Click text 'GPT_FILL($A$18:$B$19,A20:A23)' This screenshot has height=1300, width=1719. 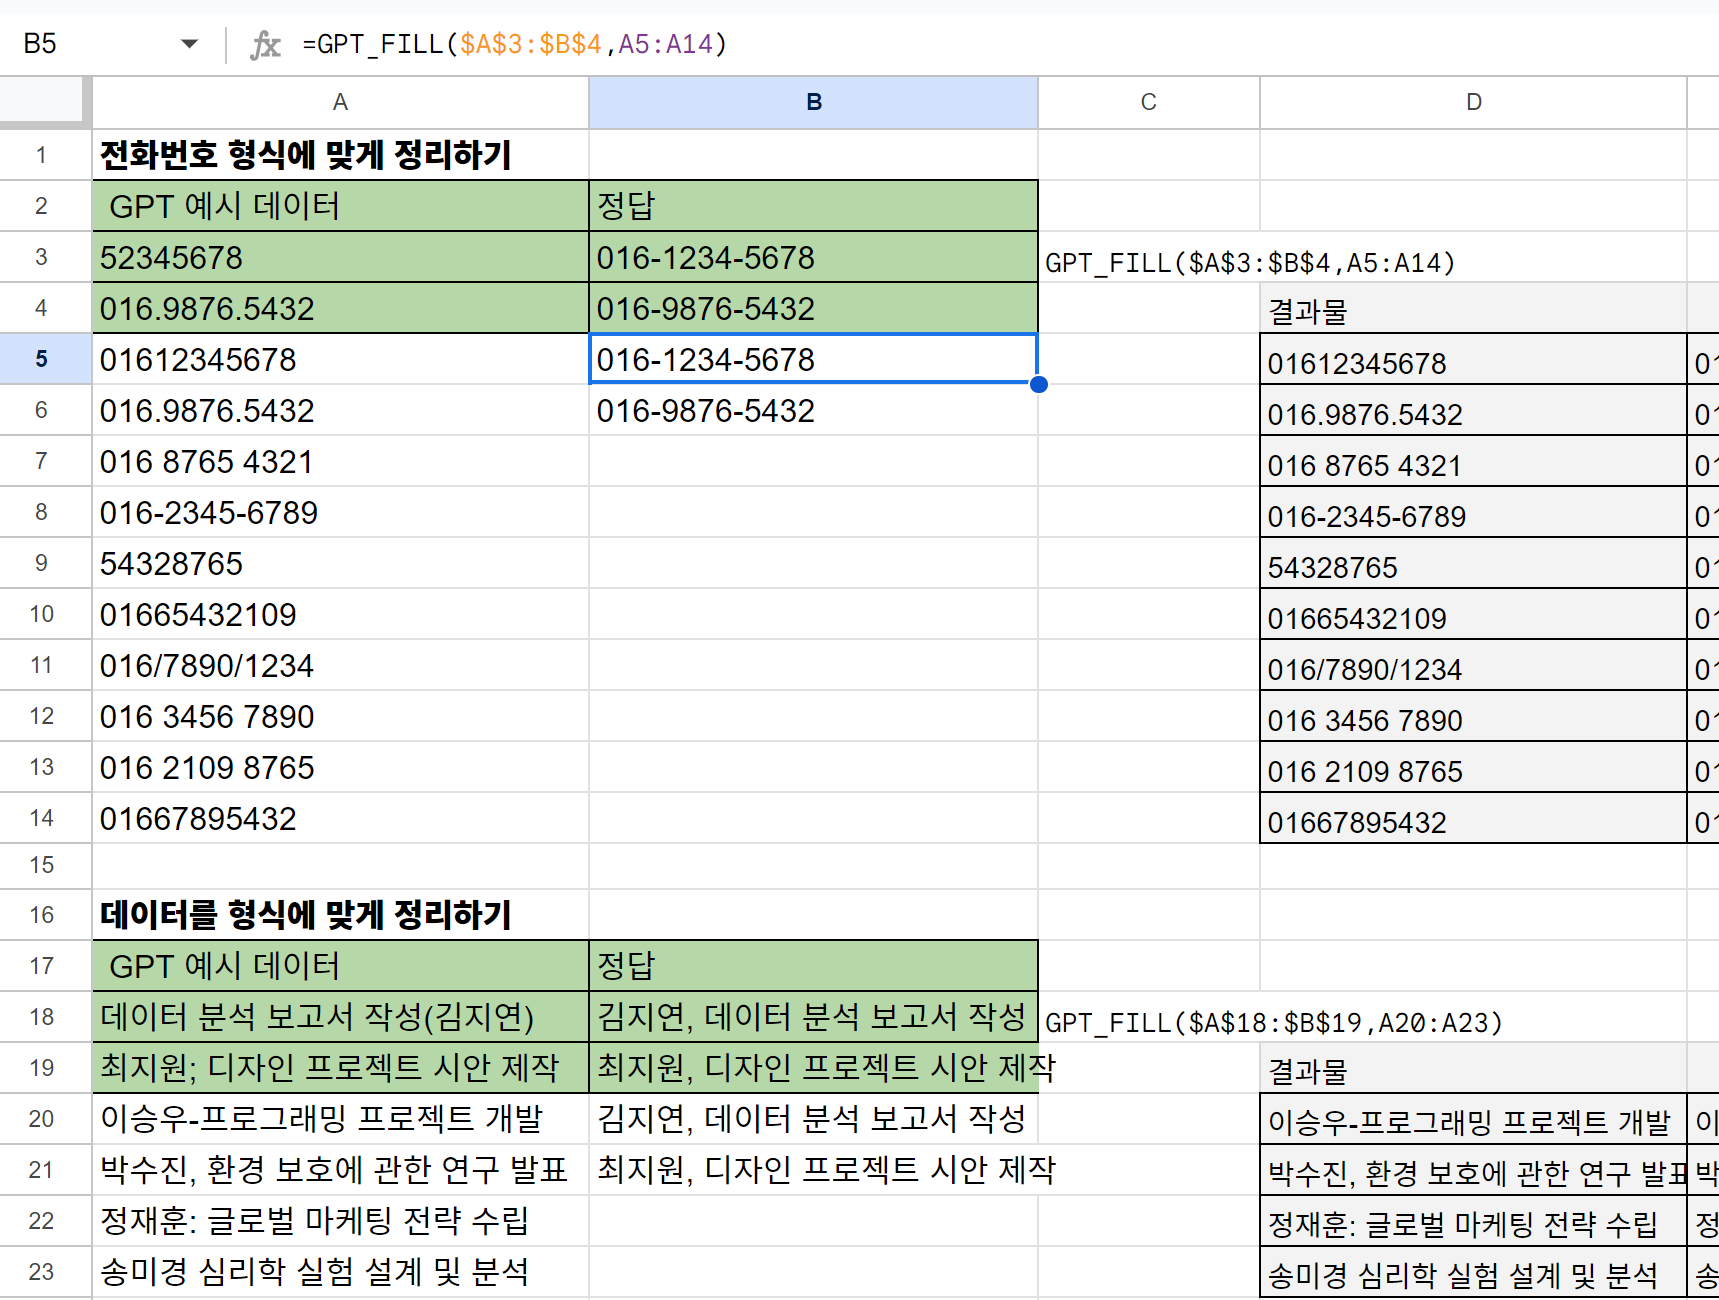(x=1274, y=1023)
